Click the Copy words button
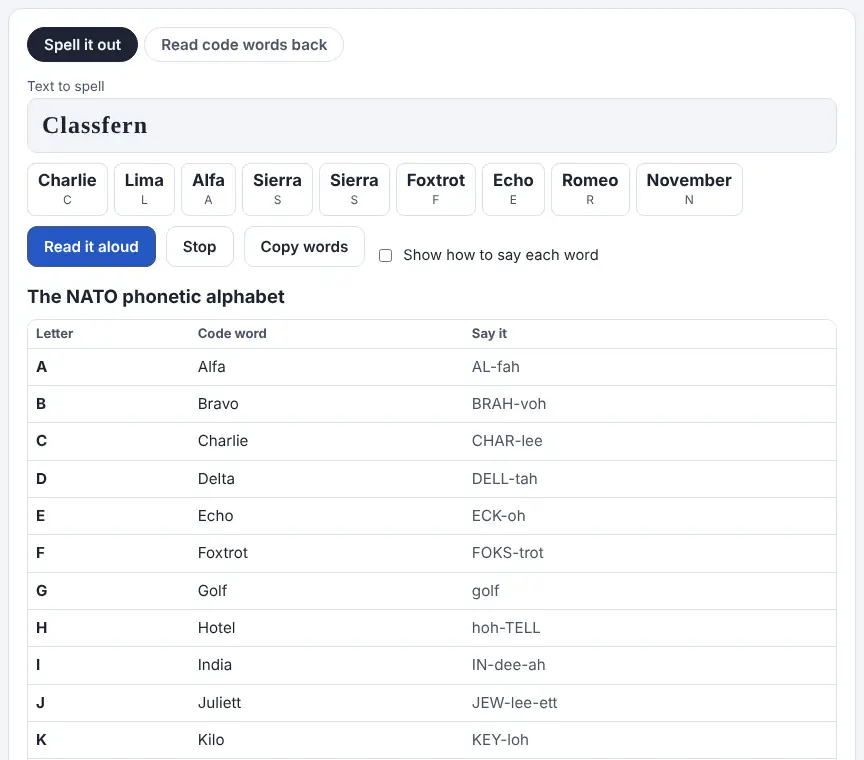Viewport: 864px width, 760px height. point(304,246)
